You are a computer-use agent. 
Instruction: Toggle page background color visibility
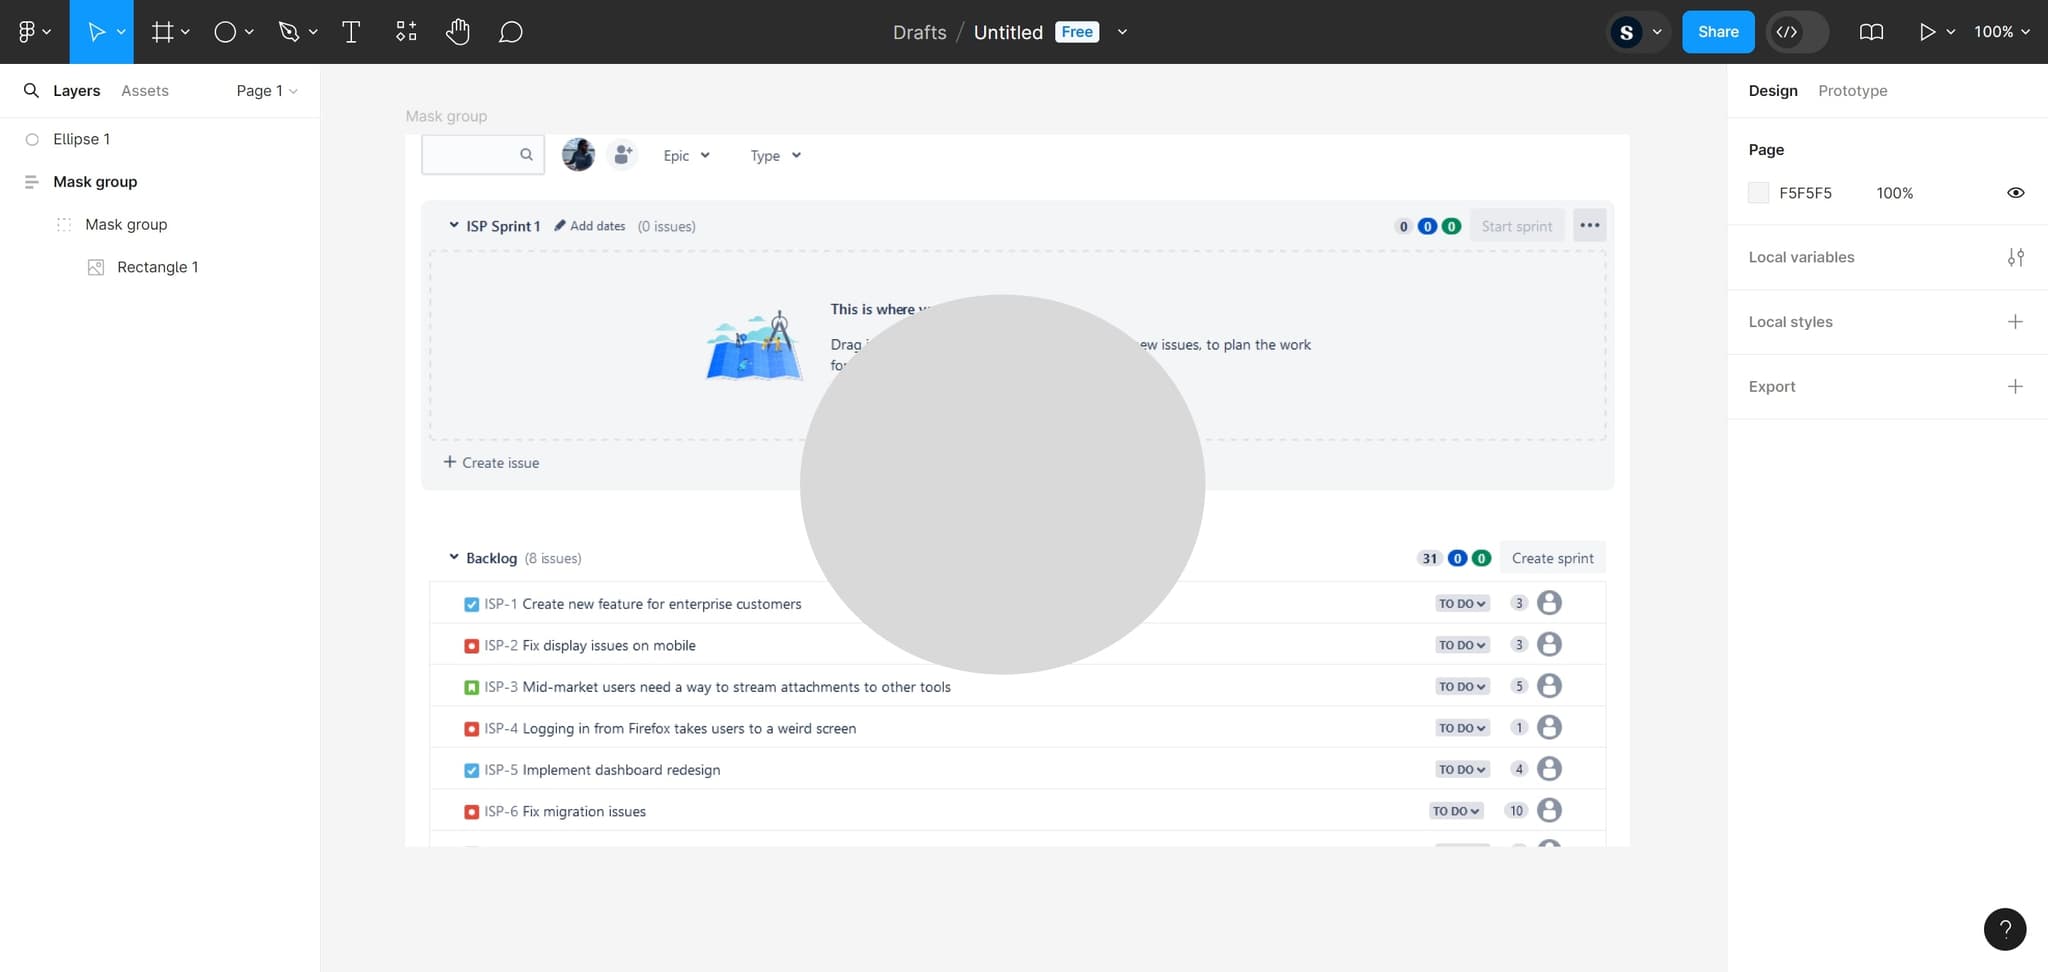(2015, 193)
